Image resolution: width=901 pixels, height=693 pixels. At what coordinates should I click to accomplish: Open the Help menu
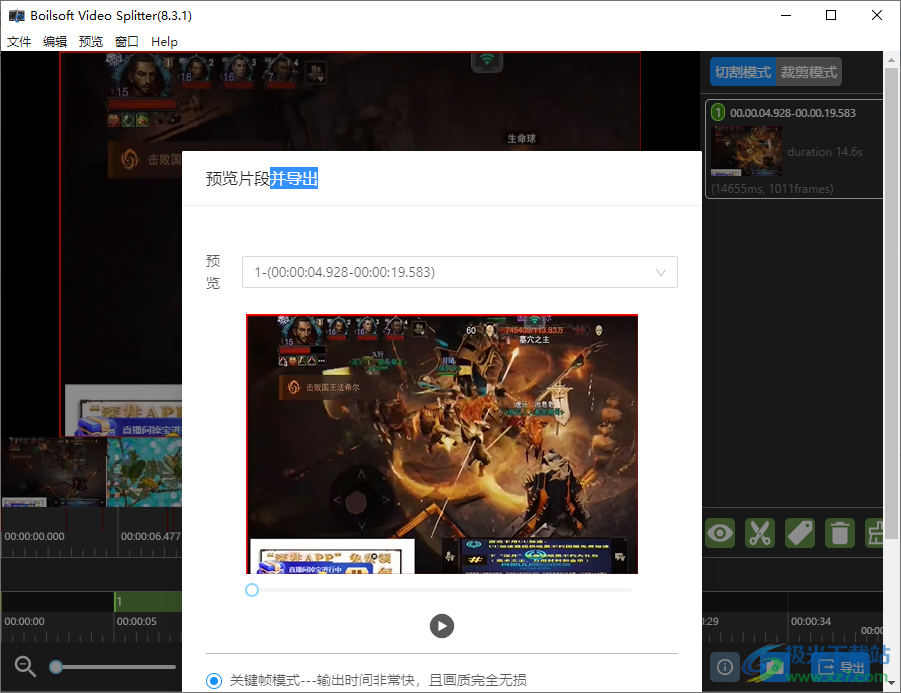click(164, 41)
